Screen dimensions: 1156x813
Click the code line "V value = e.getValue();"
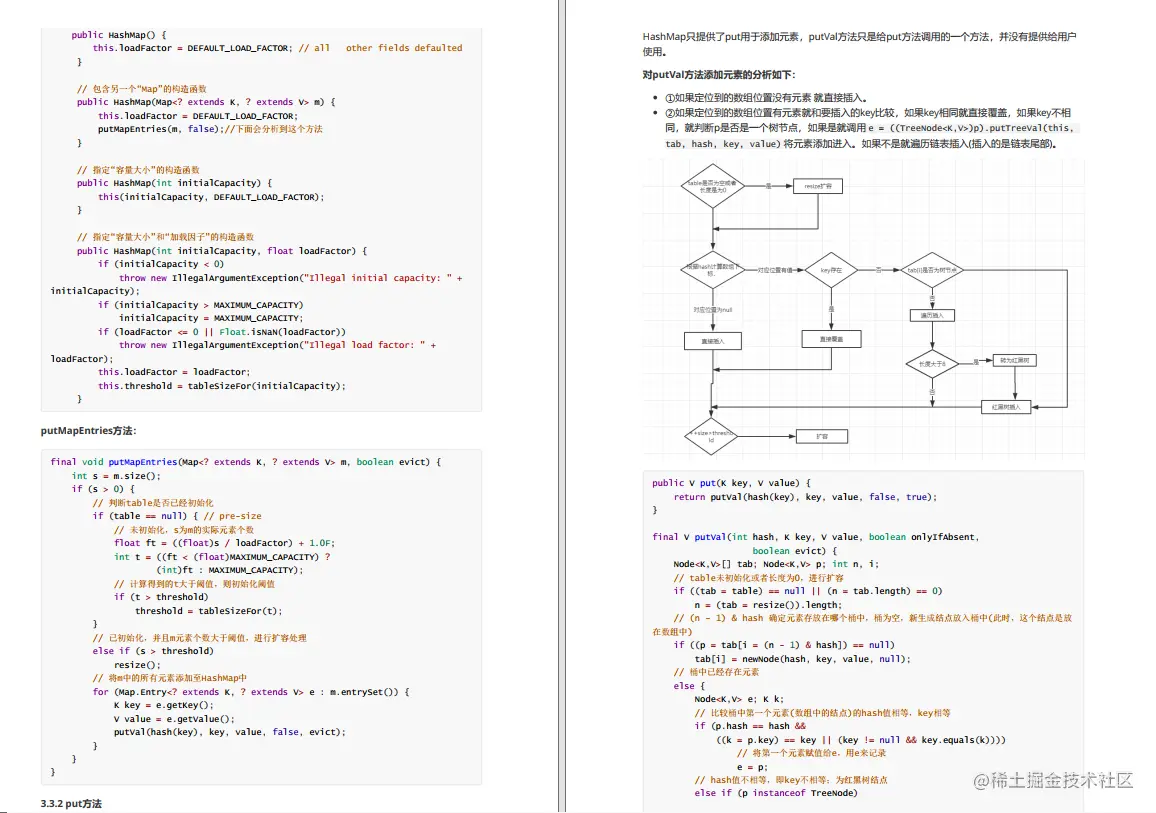pos(174,719)
